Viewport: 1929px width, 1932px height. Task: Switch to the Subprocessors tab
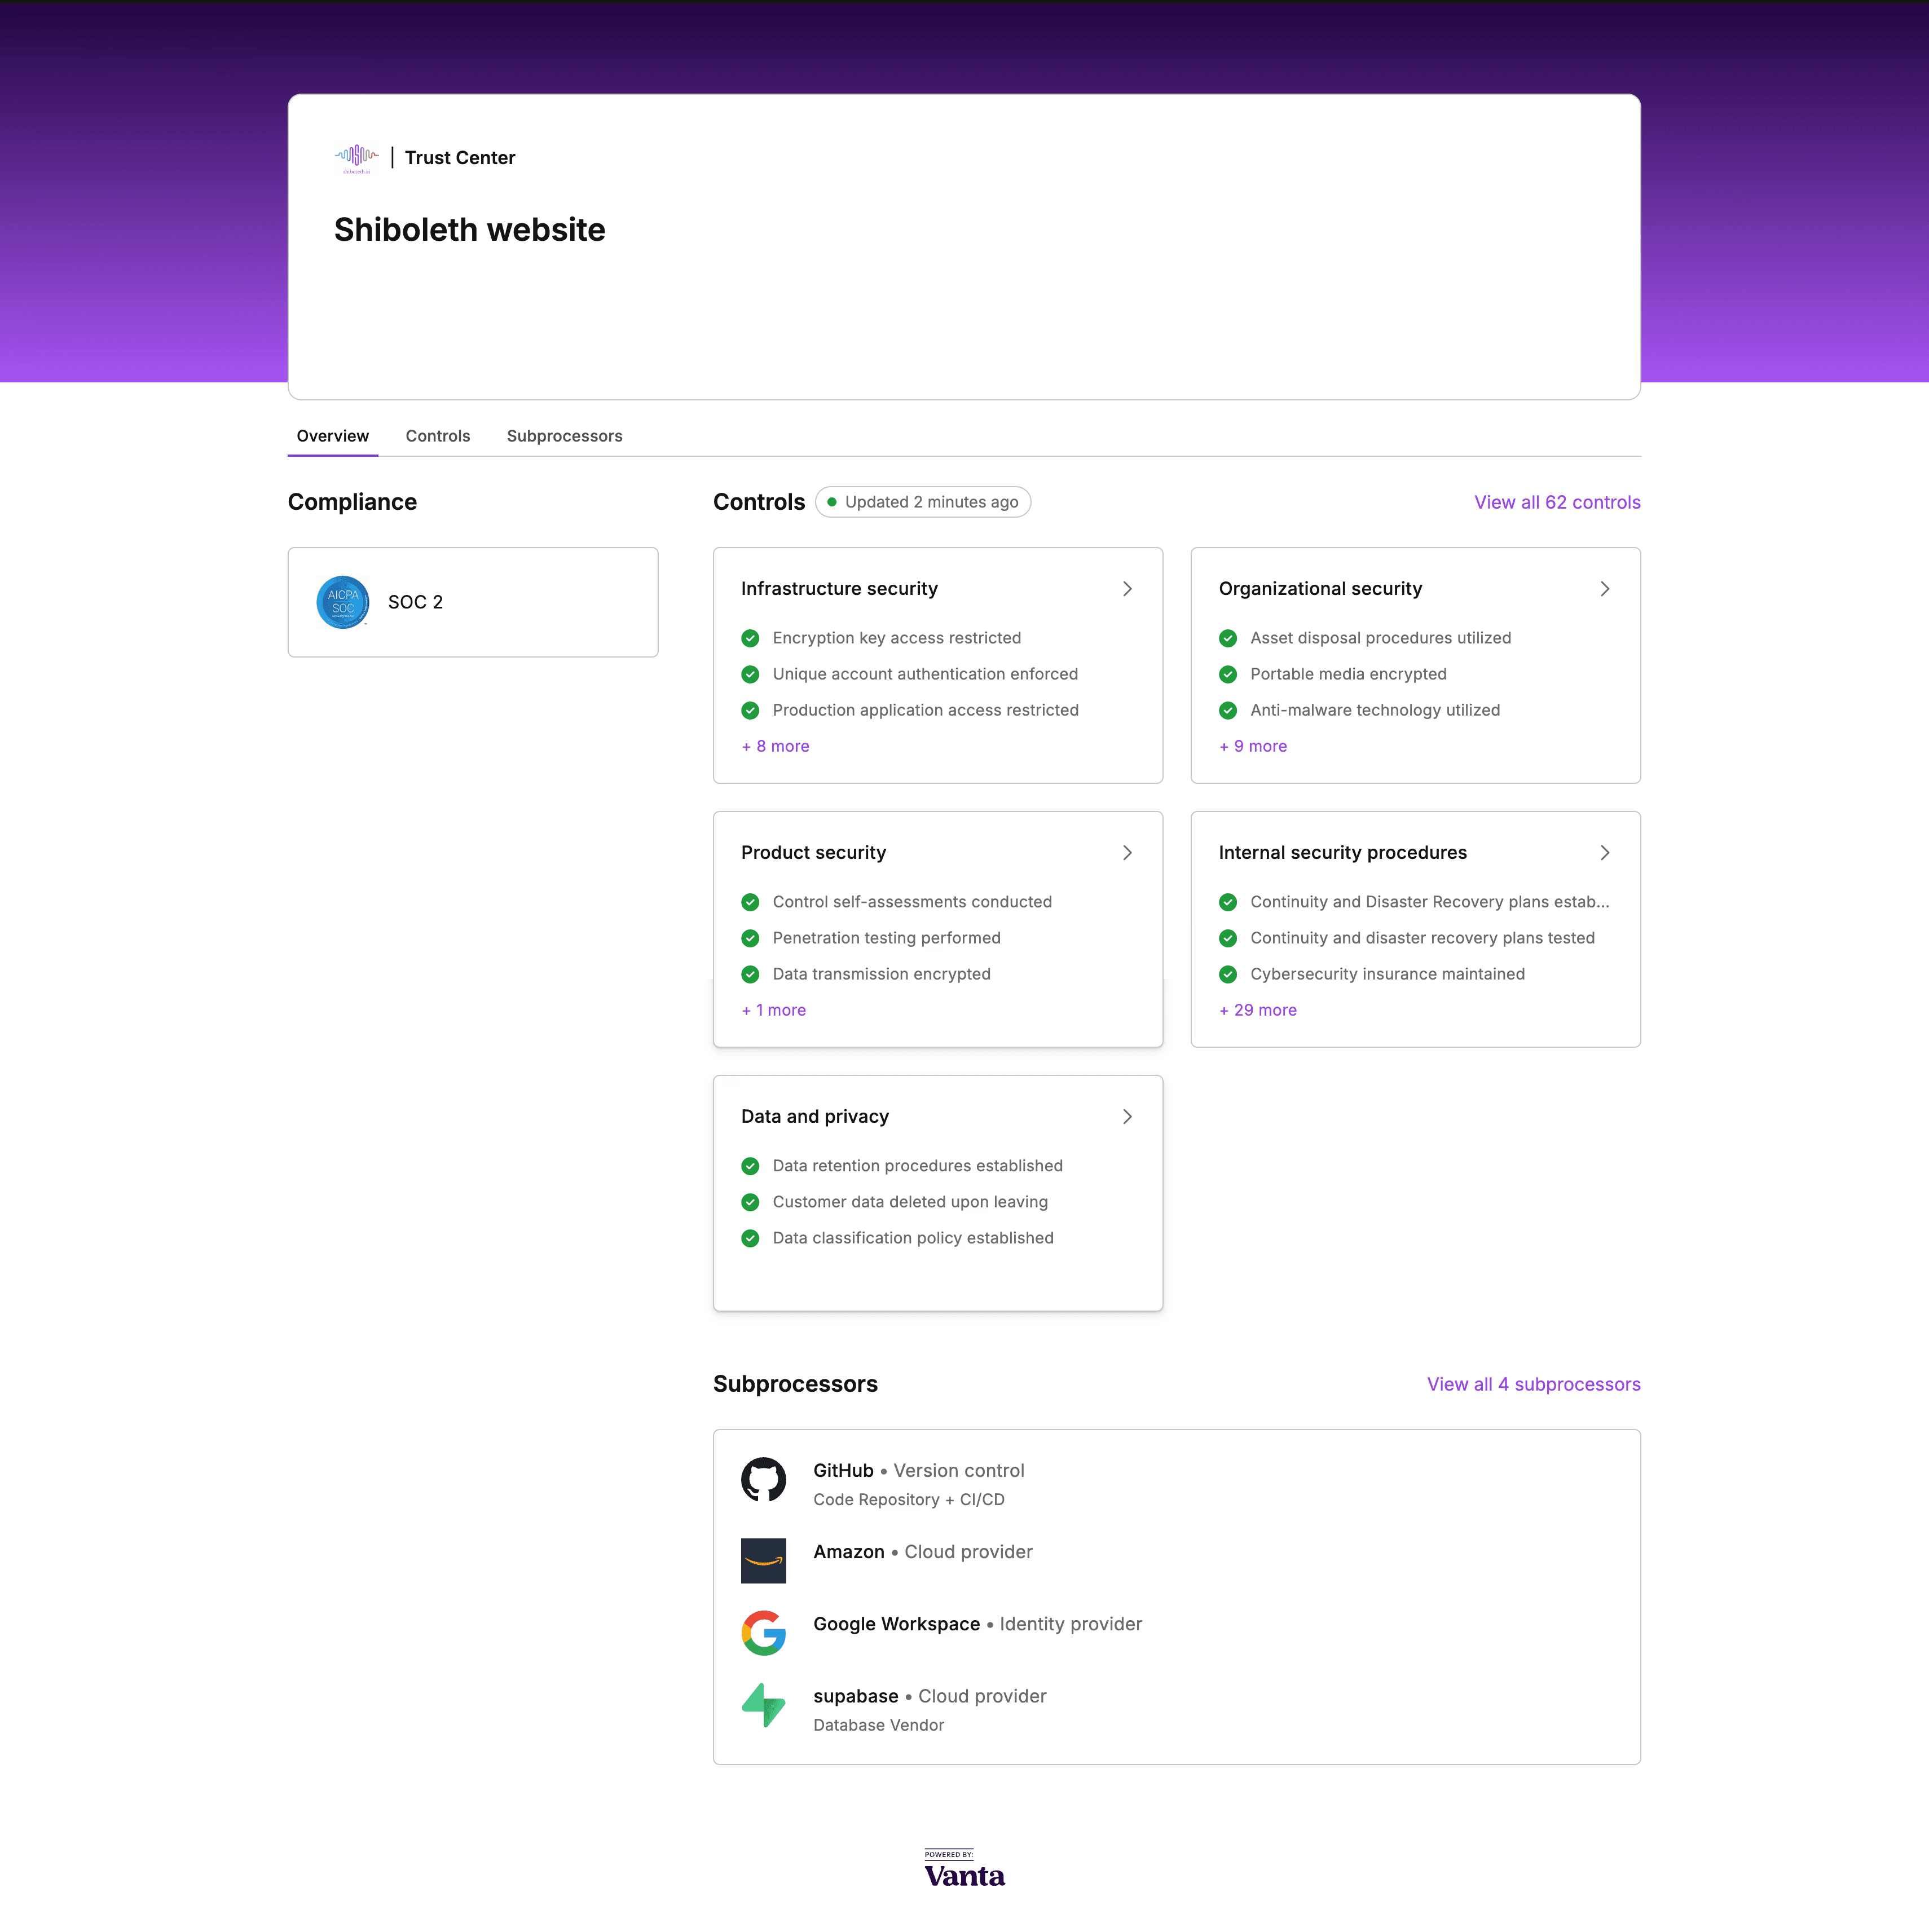point(564,436)
